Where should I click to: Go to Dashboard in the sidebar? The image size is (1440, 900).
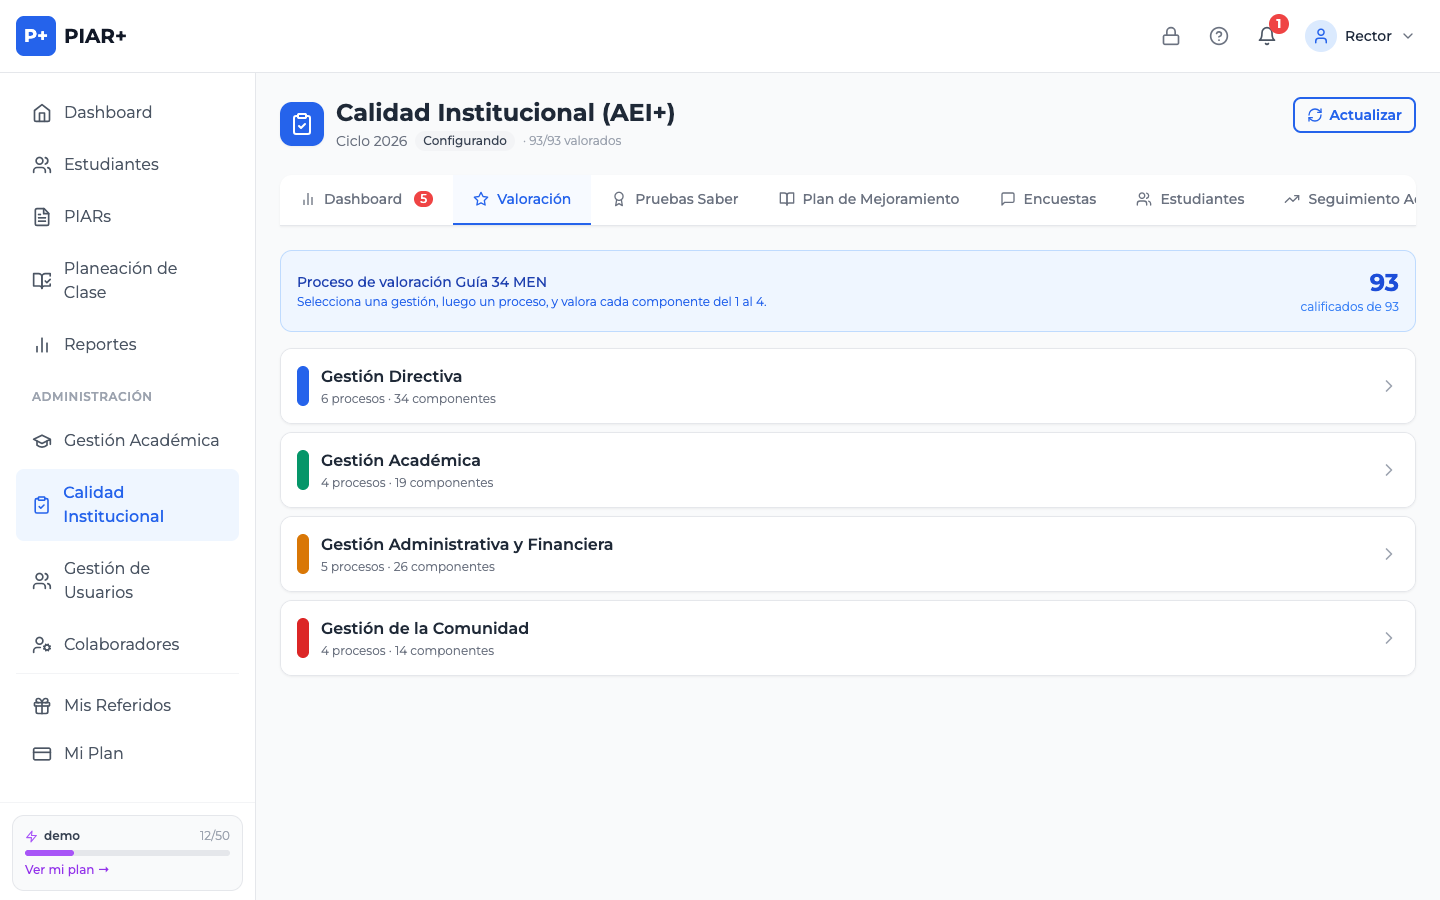[128, 113]
